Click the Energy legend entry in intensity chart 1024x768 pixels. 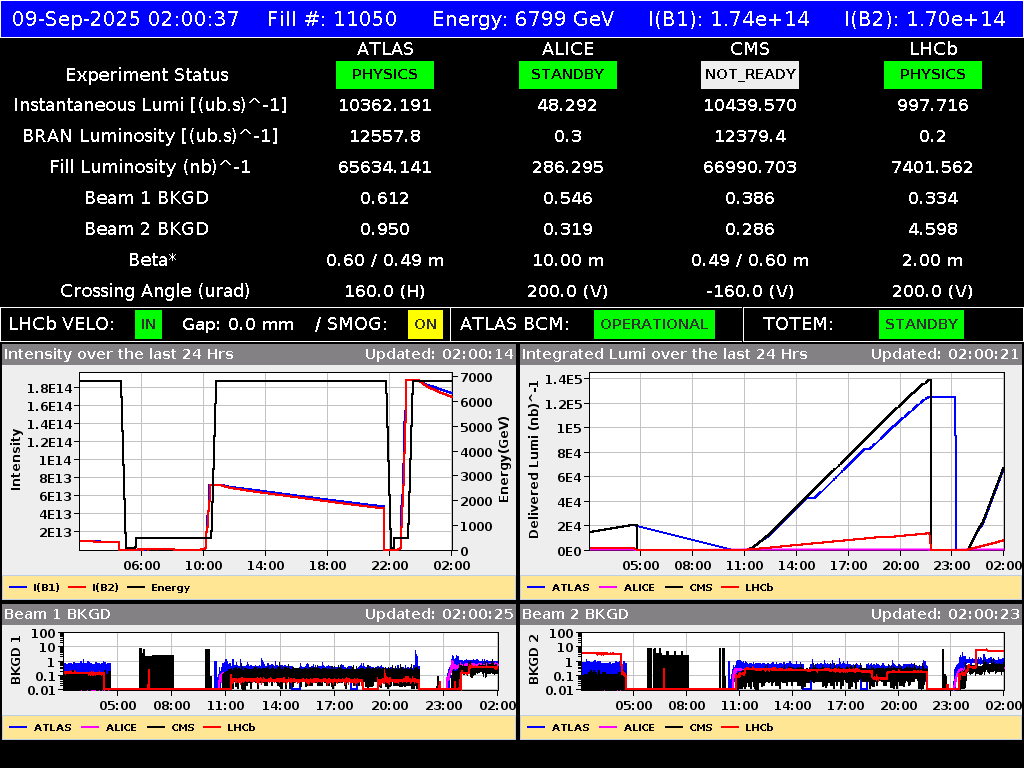tap(159, 588)
